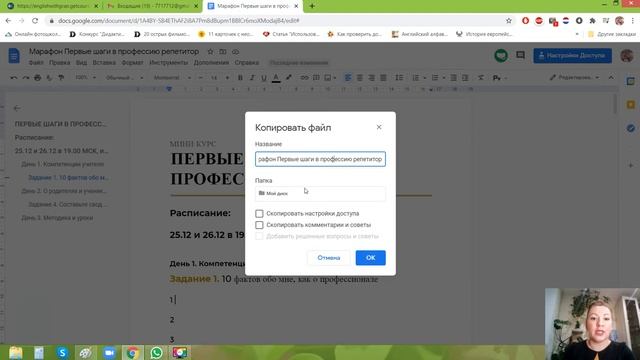This screenshot has width=640, height=360.
Task: Open the font family dropdown
Action: [172, 78]
